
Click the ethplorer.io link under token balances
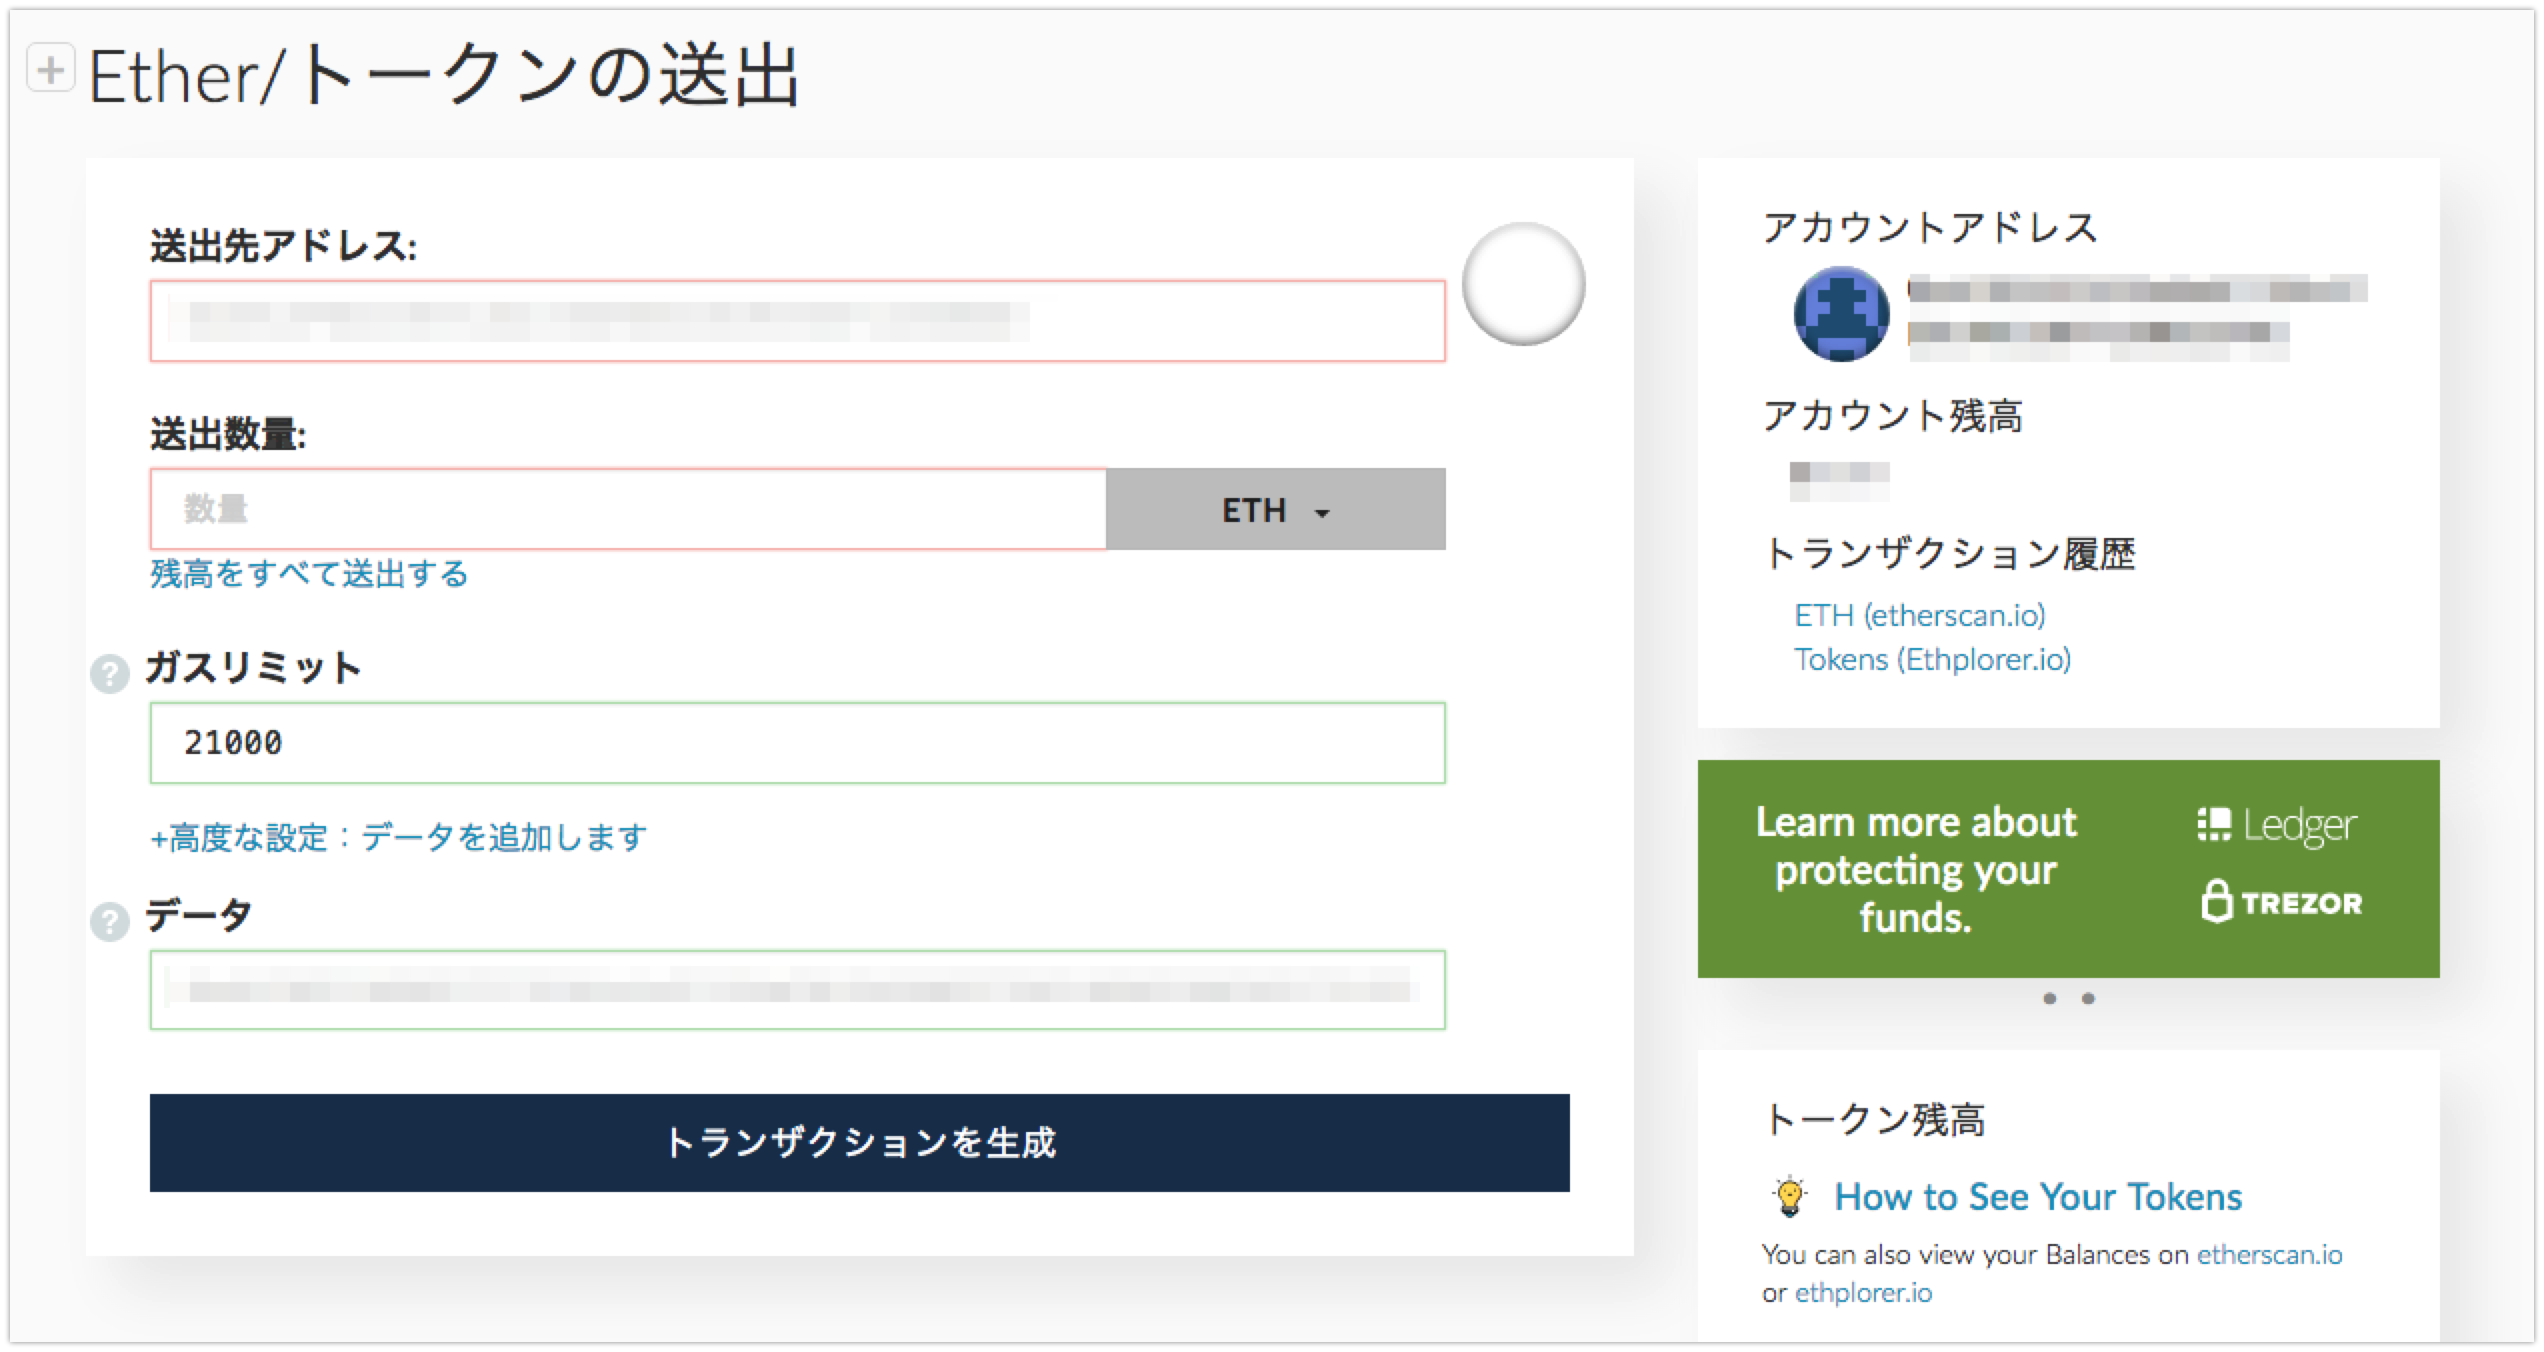click(x=1863, y=1293)
